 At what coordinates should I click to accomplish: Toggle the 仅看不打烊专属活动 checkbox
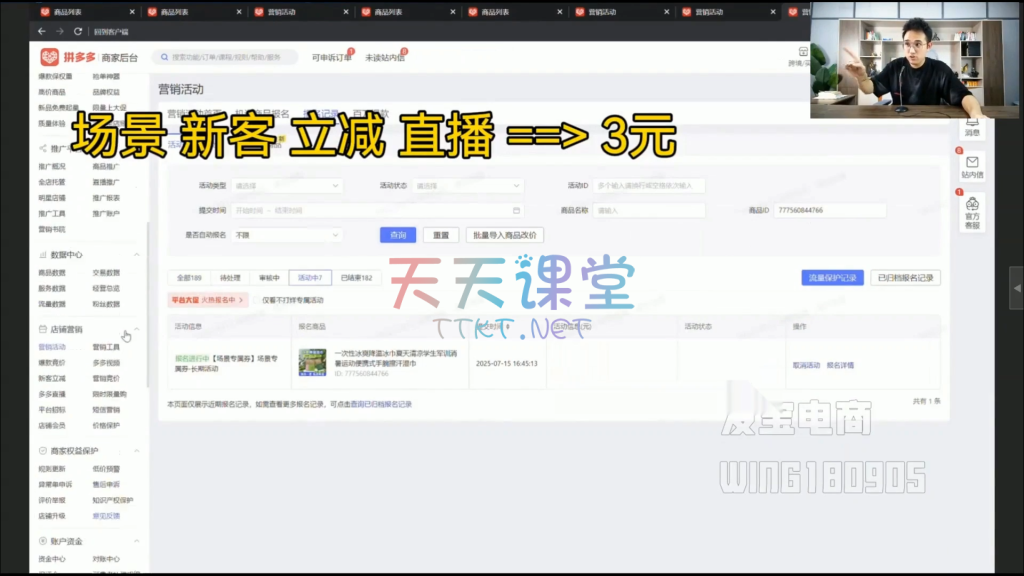pyautogui.click(x=255, y=300)
